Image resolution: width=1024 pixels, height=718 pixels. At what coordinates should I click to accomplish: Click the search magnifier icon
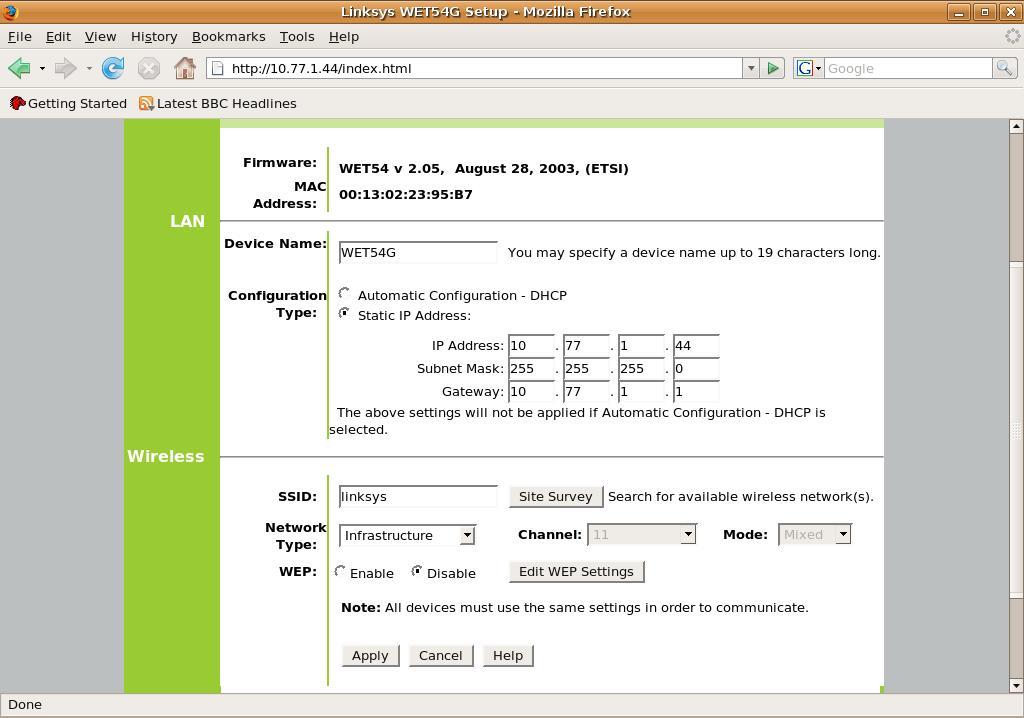tap(1004, 68)
